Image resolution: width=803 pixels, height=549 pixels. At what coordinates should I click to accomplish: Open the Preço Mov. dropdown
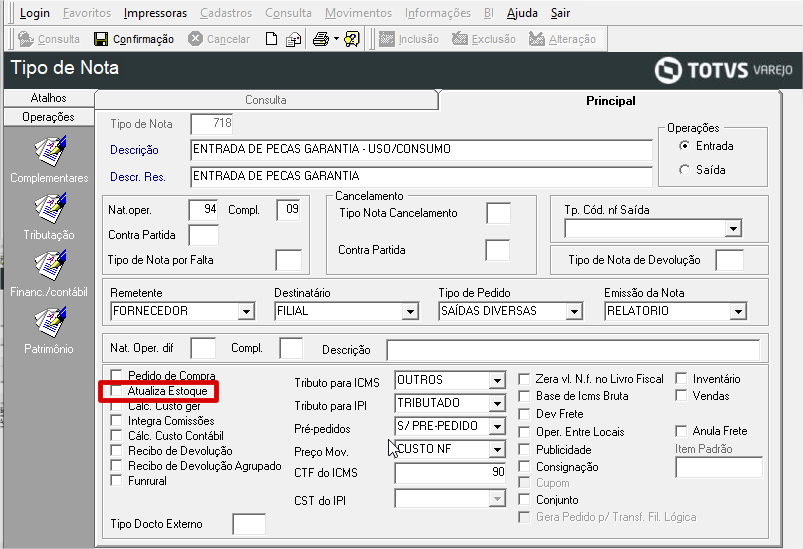[497, 450]
